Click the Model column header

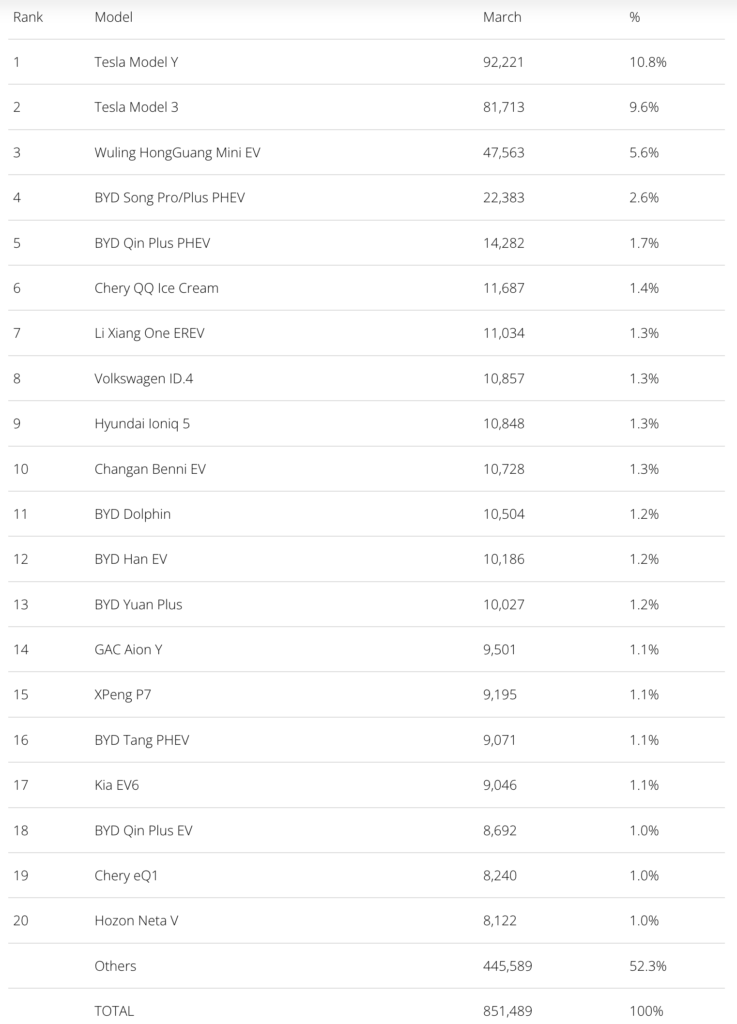coord(113,17)
